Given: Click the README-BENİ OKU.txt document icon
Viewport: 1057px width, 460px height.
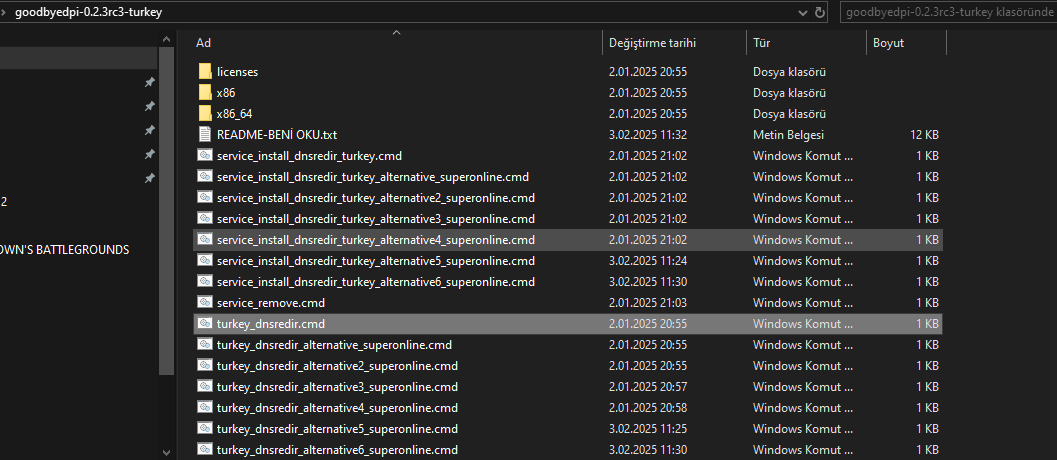Looking at the screenshot, I should 205,134.
